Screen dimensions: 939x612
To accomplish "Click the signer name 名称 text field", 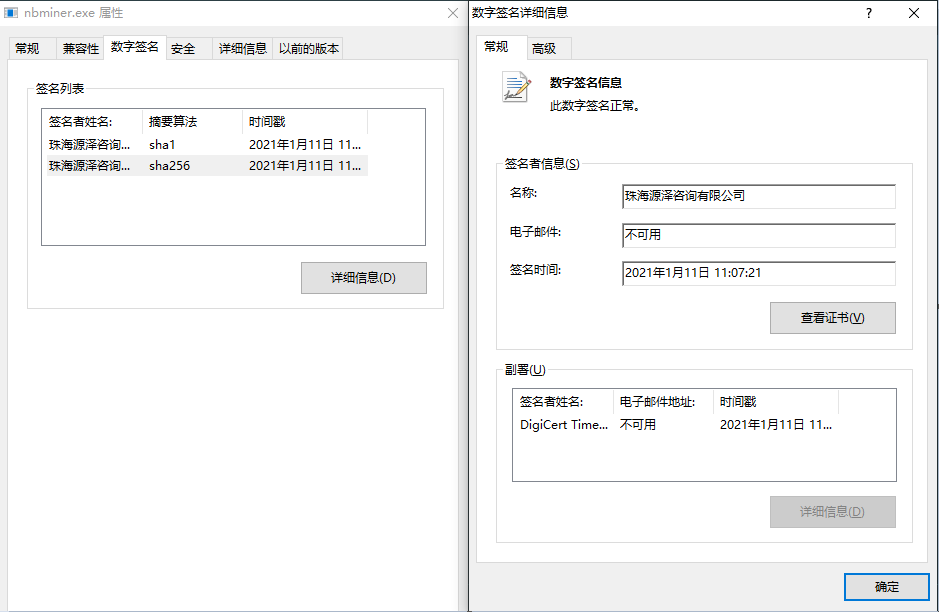I will tap(758, 196).
